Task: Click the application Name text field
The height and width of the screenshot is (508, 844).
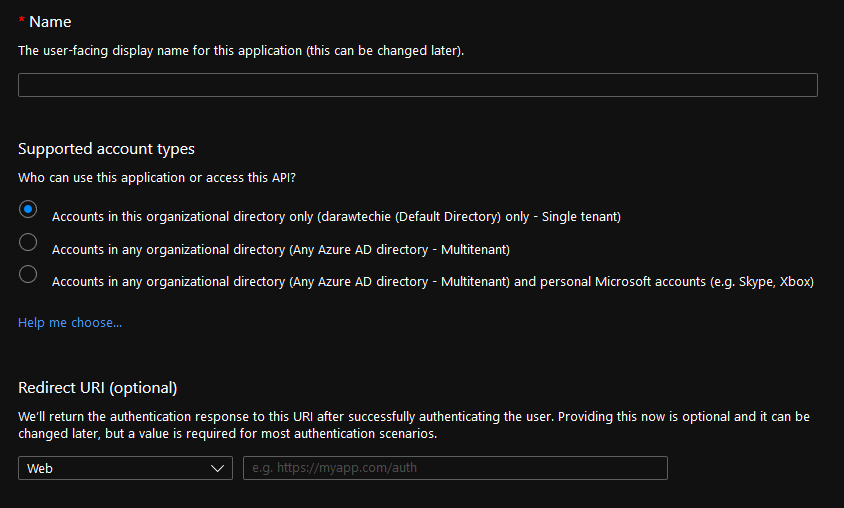Action: (417, 85)
